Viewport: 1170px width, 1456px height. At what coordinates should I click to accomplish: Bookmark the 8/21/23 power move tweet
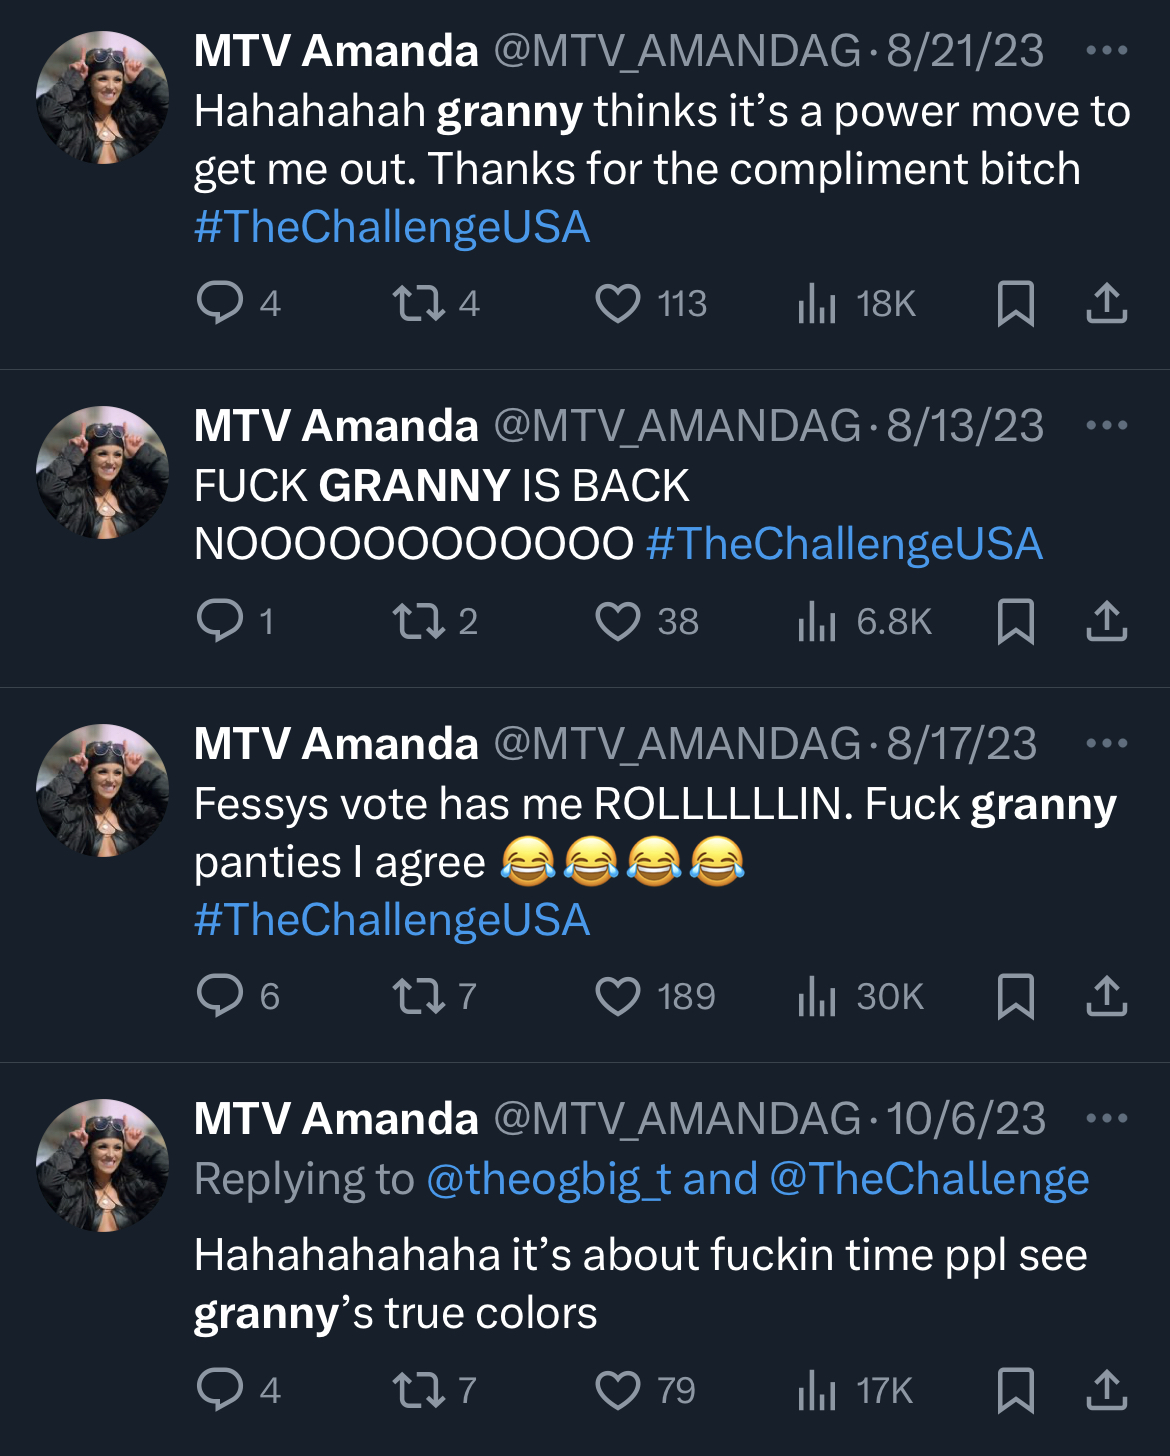pyautogui.click(x=1016, y=303)
